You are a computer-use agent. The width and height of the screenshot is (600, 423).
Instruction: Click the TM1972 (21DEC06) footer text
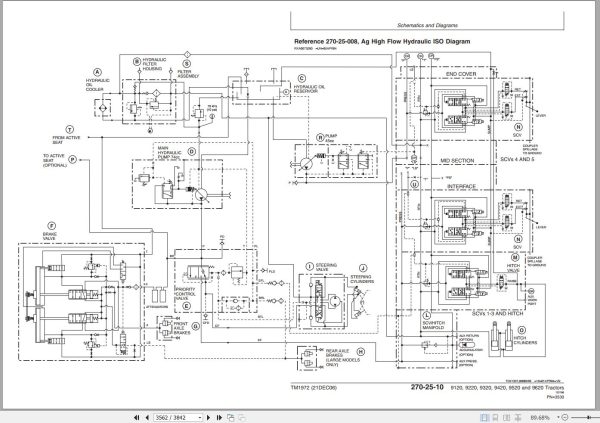pos(314,388)
